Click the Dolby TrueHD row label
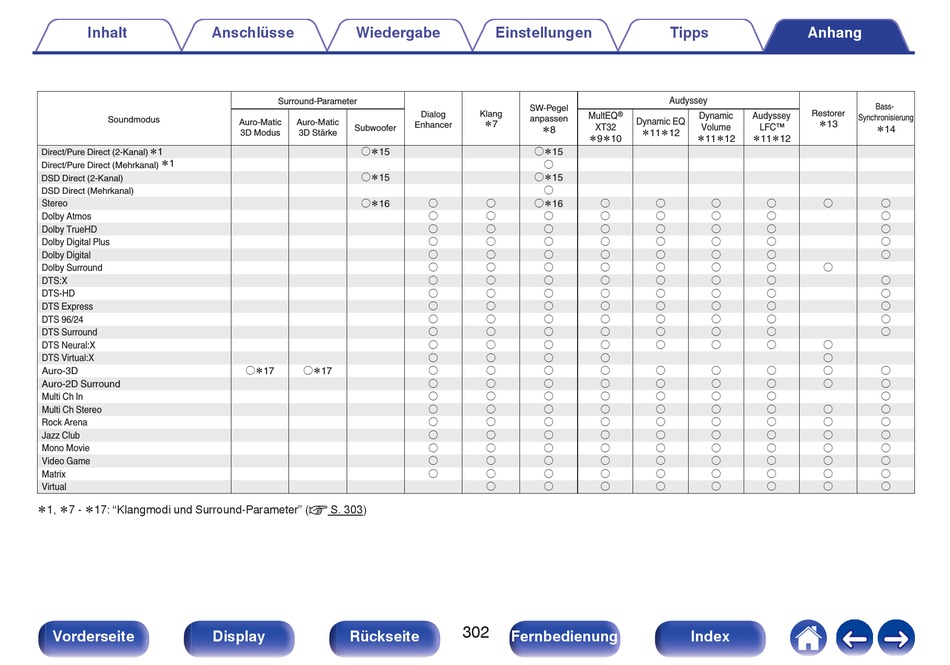Viewport: 950px width, 665px height. 69,230
